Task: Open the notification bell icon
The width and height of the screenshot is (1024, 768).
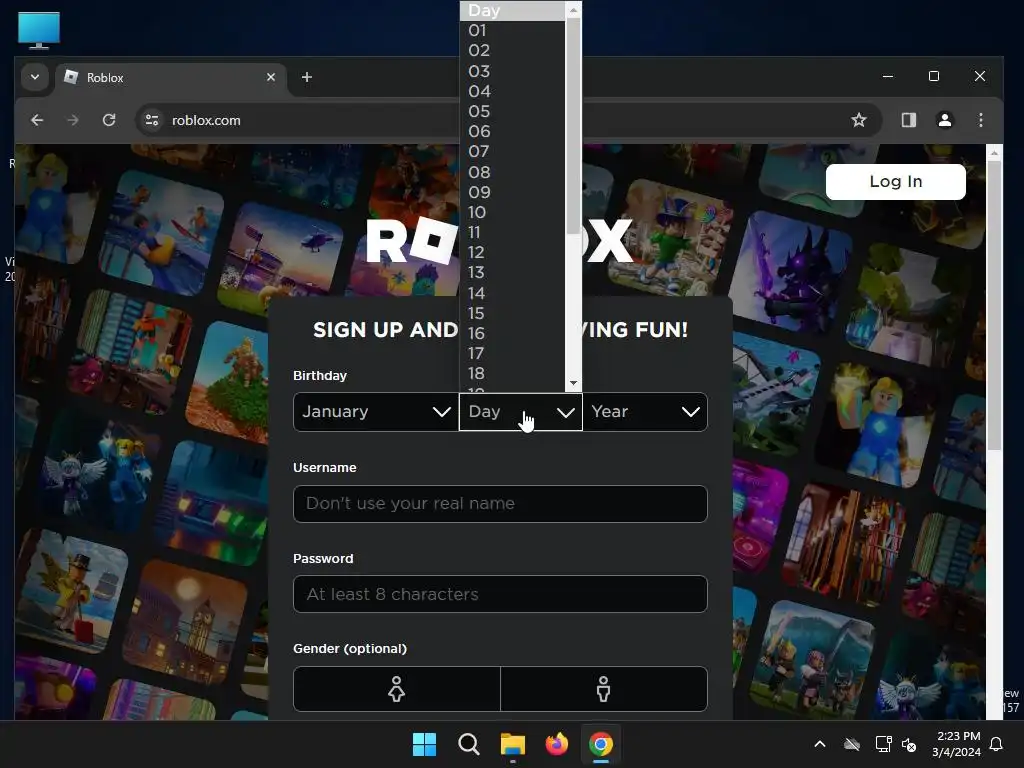Action: coord(996,744)
